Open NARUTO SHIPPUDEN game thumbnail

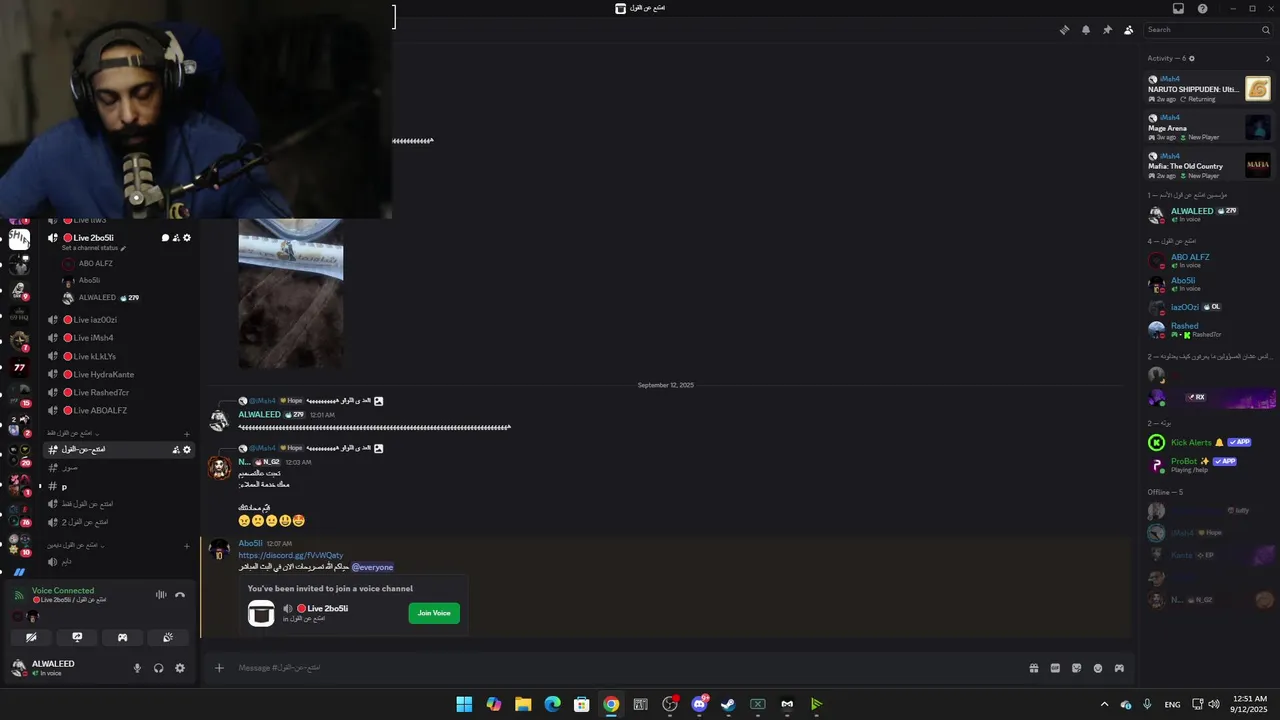[1258, 89]
